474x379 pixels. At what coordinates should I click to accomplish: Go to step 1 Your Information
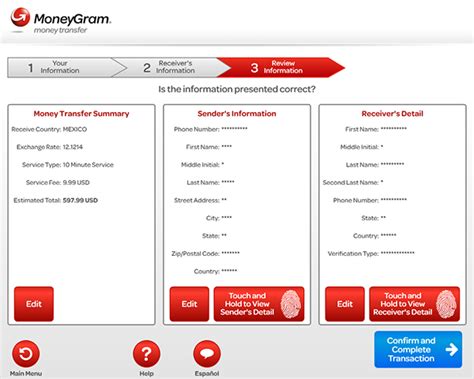click(x=63, y=67)
